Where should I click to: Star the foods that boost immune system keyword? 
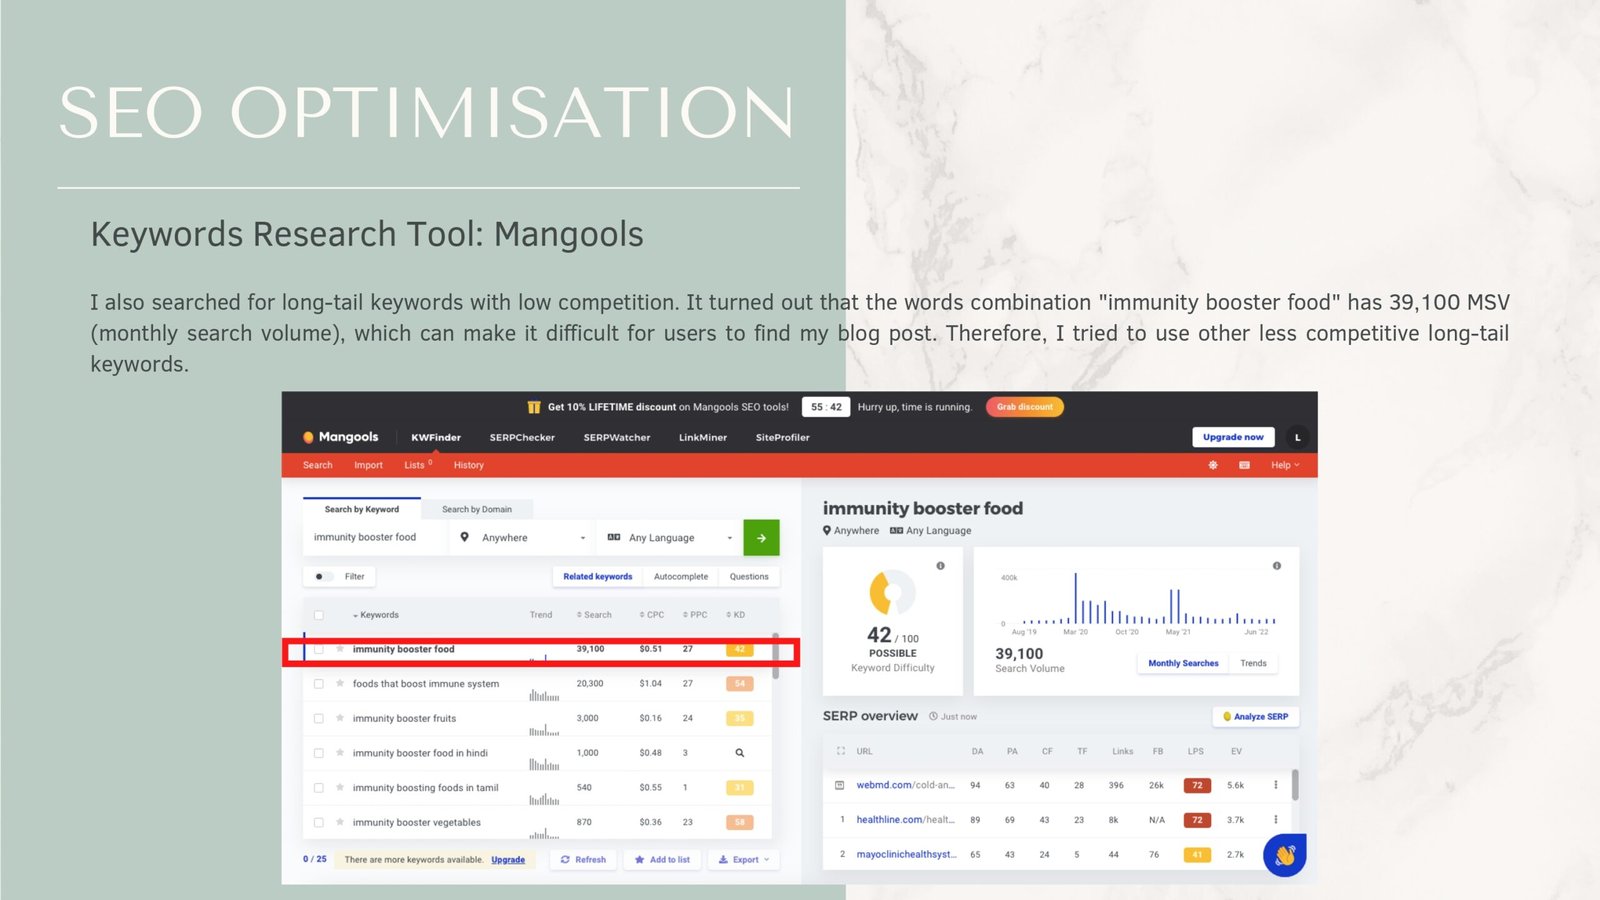(340, 684)
